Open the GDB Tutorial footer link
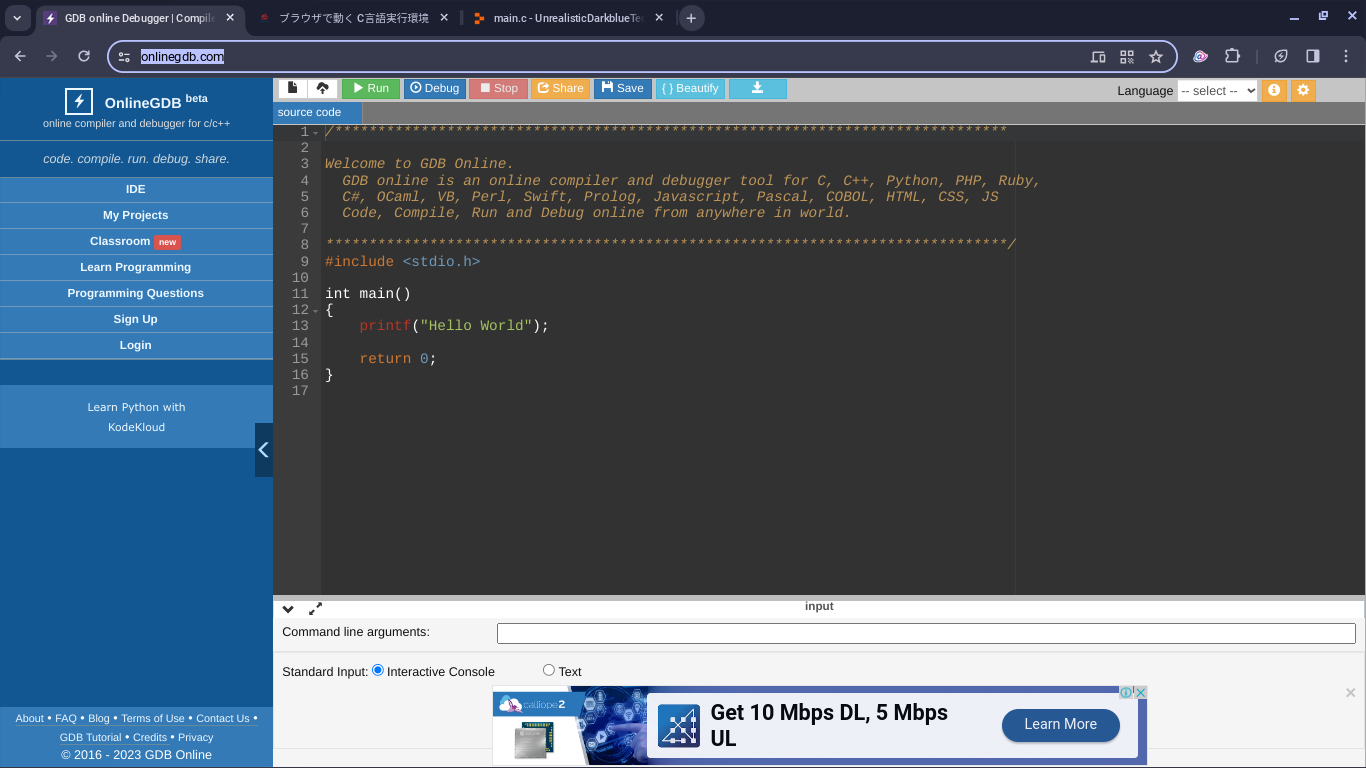 click(90, 737)
